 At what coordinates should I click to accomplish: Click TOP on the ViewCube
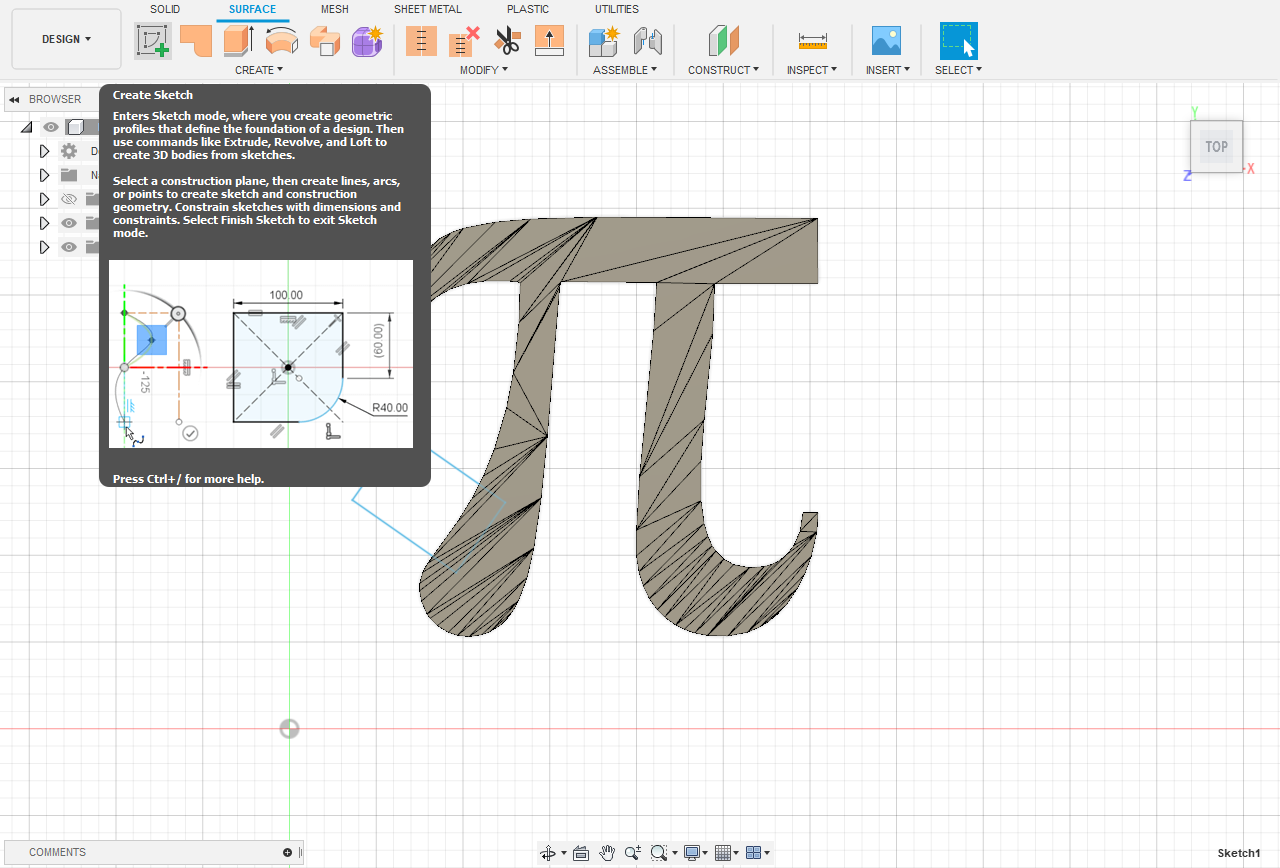[x=1216, y=146]
